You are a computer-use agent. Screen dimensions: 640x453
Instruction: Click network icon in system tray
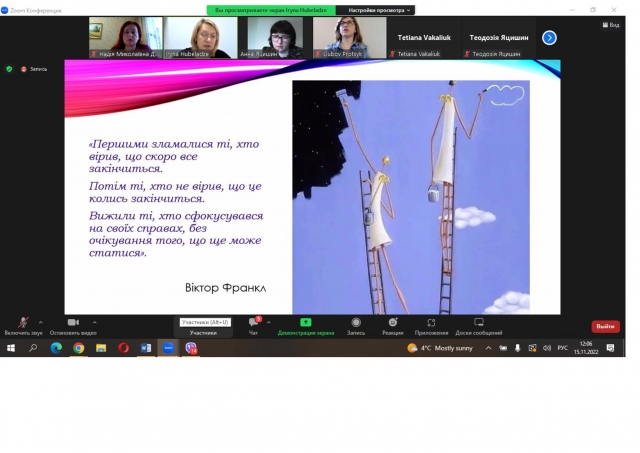(x=532, y=348)
